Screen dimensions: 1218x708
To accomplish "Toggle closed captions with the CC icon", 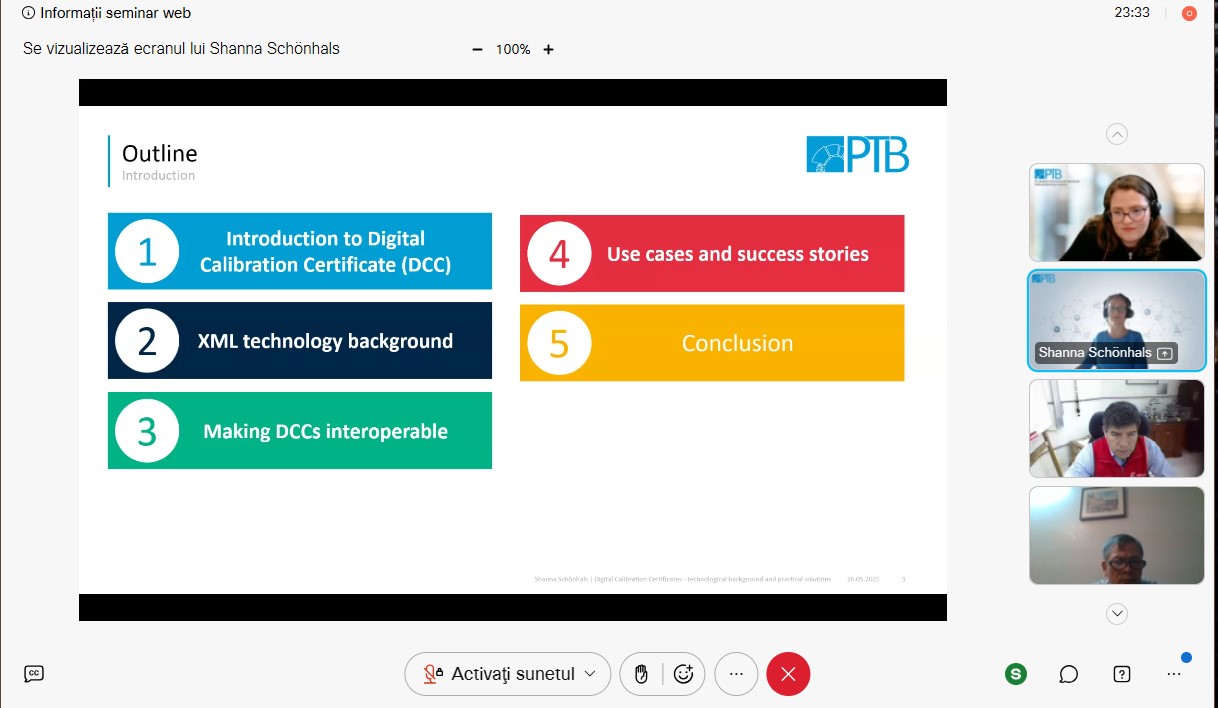I will (x=34, y=674).
